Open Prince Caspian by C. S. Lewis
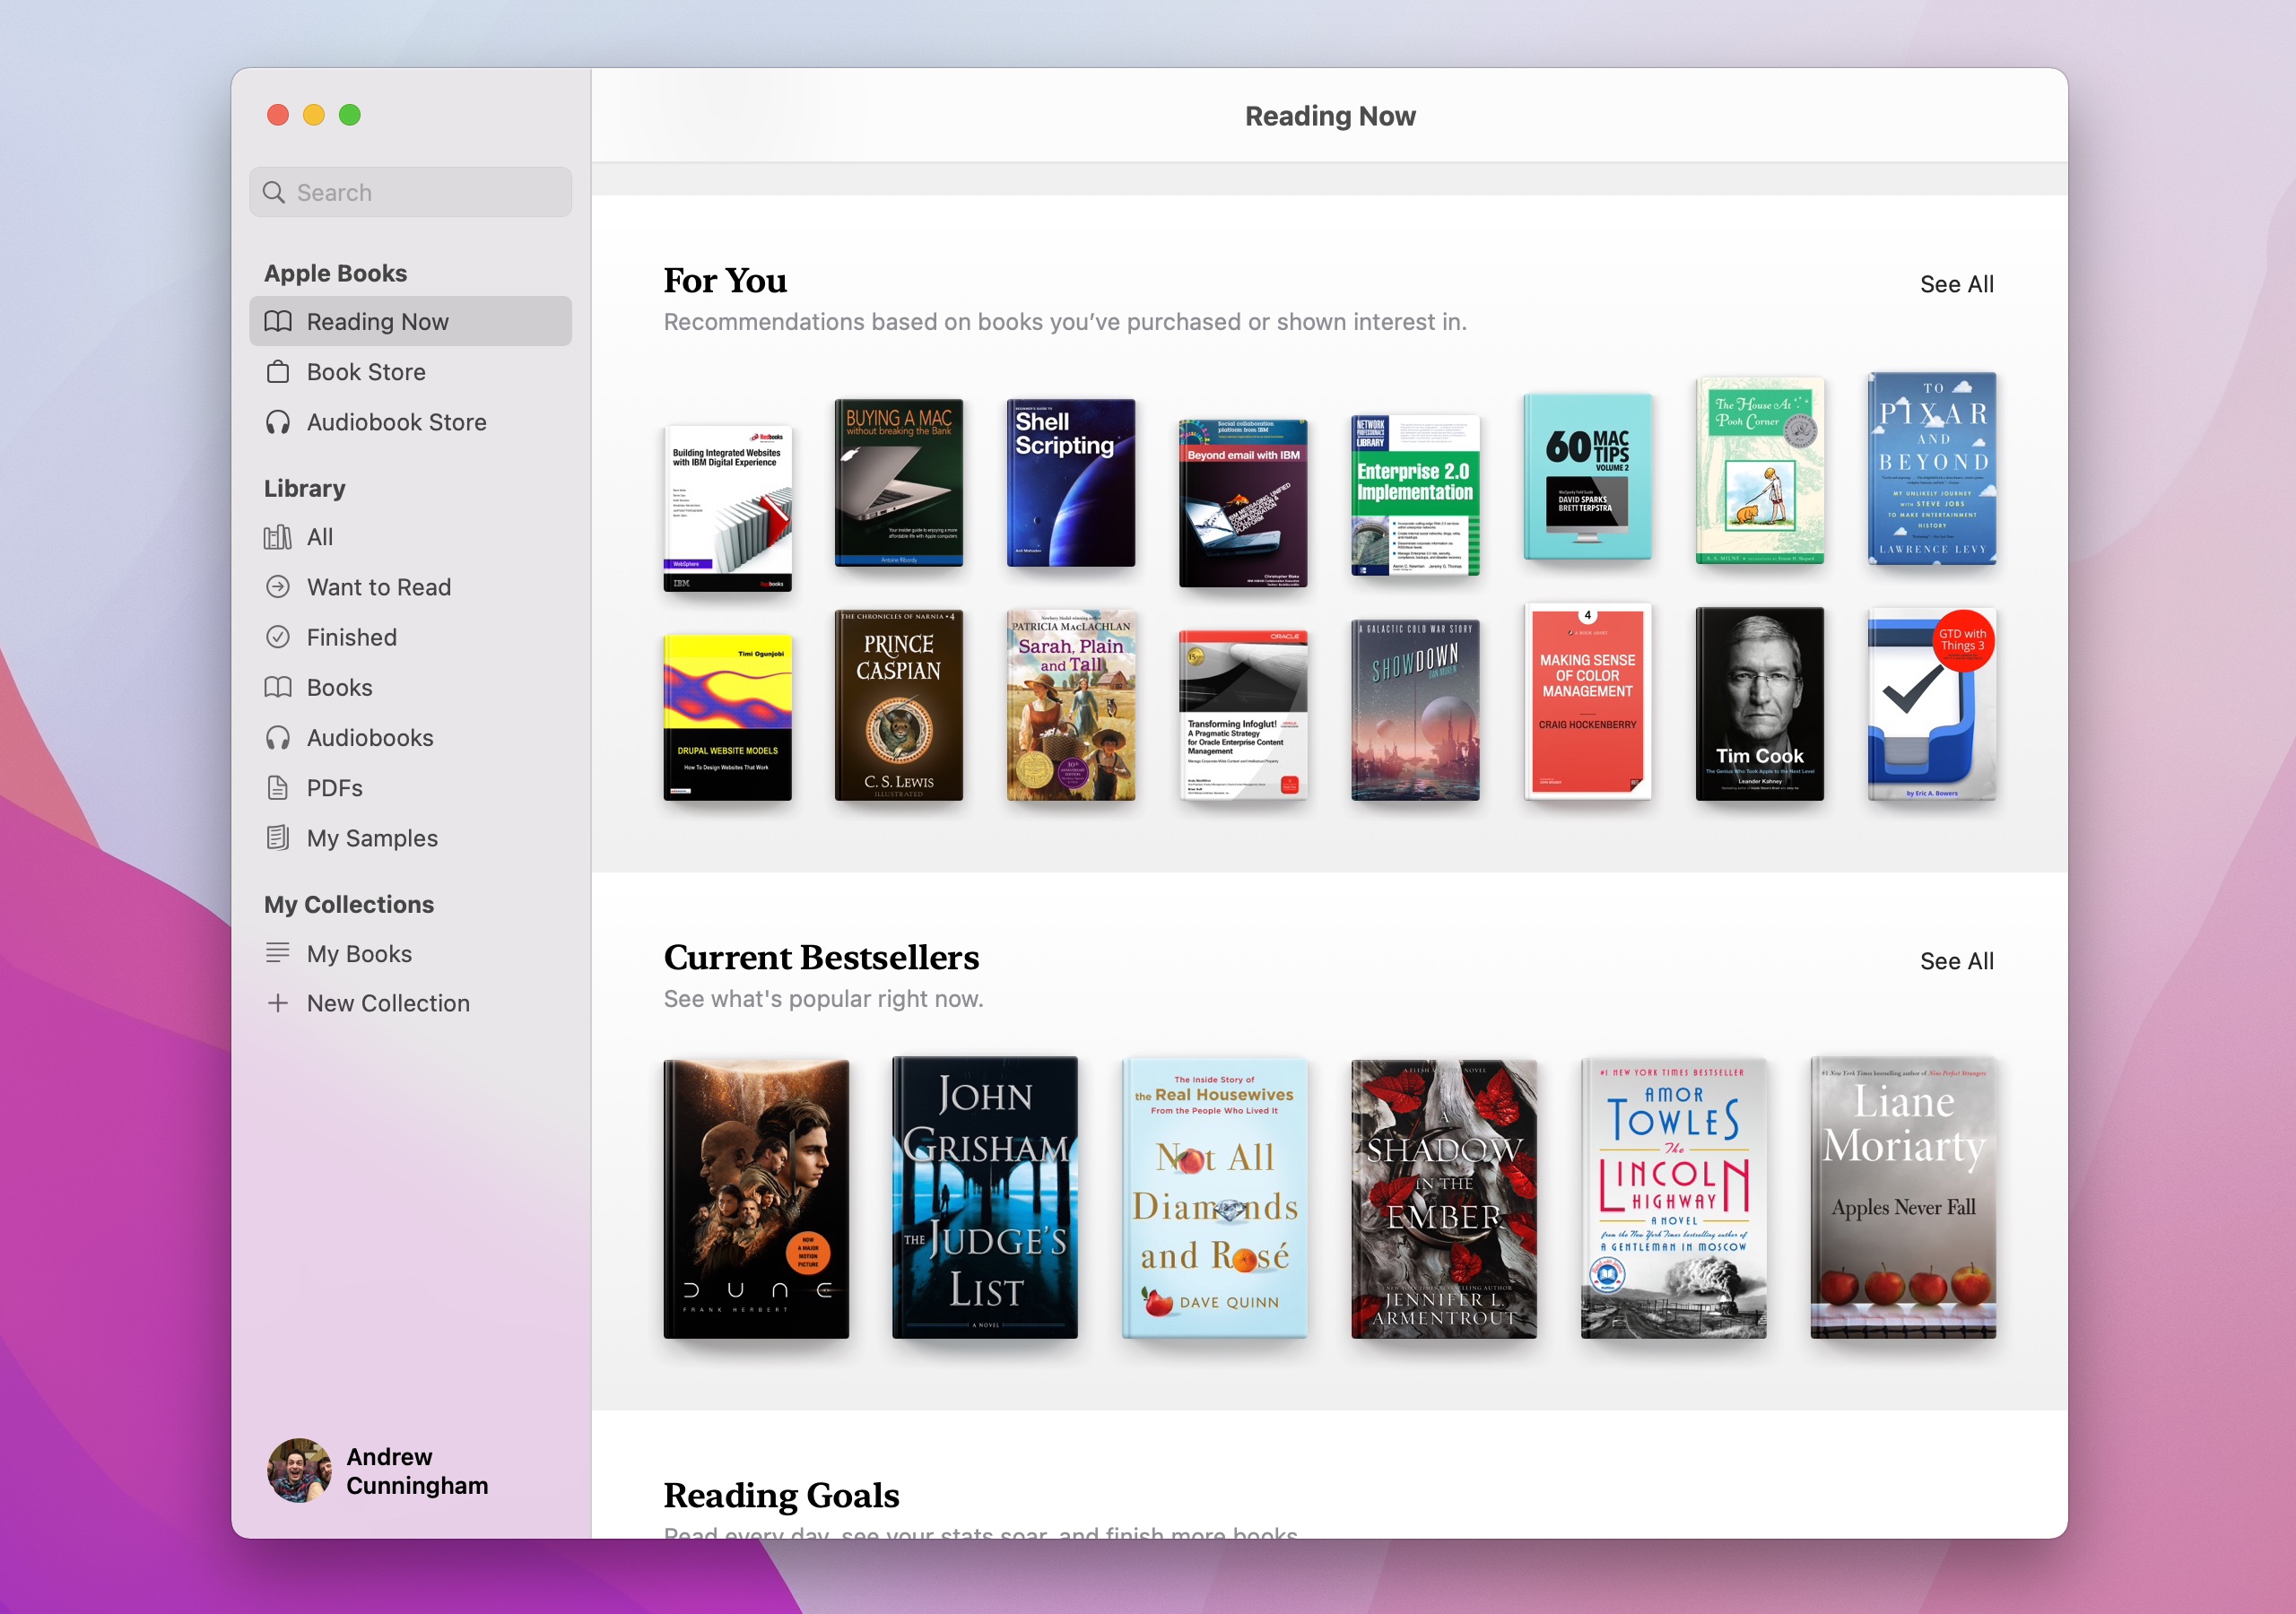The width and height of the screenshot is (2296, 1614). [898, 705]
